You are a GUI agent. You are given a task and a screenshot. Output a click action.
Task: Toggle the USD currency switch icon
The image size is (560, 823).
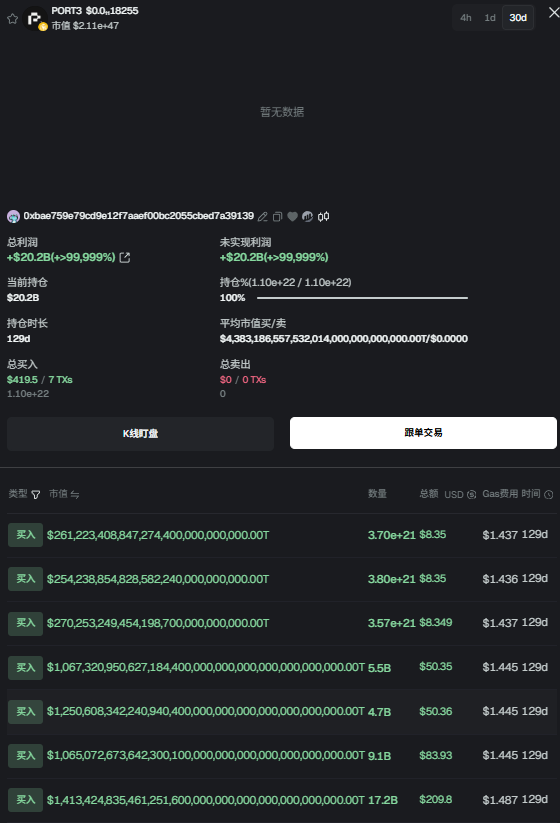click(471, 494)
